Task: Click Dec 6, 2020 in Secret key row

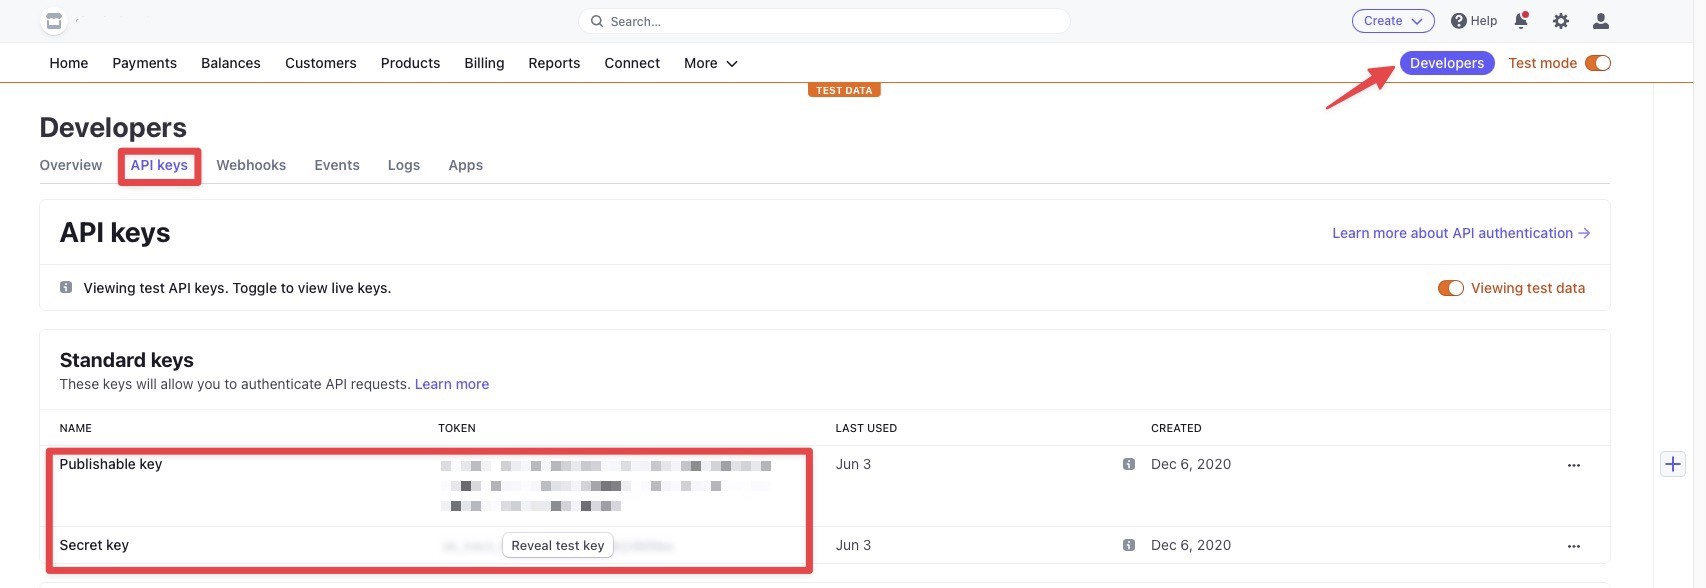Action: (x=1191, y=545)
